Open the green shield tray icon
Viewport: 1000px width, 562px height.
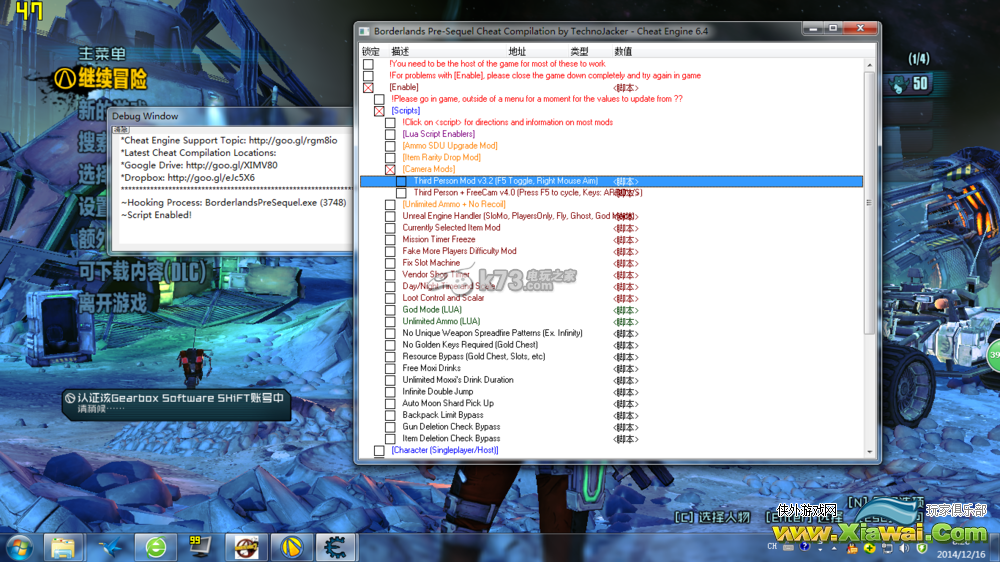coord(922,548)
